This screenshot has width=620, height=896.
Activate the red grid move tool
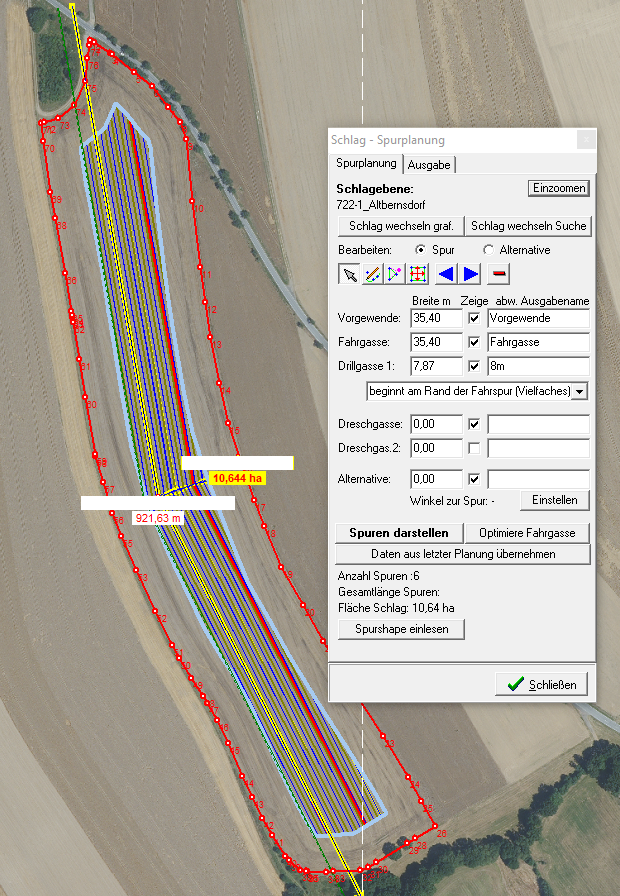point(418,274)
